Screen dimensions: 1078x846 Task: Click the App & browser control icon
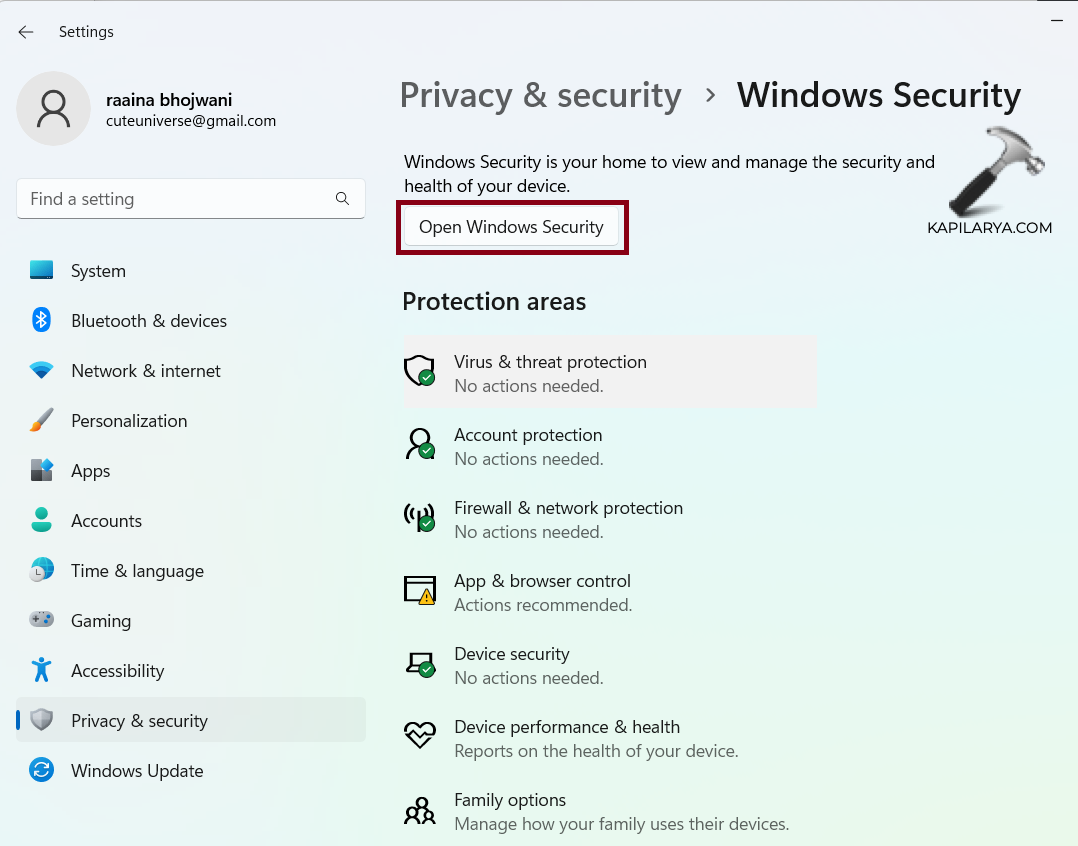[420, 591]
